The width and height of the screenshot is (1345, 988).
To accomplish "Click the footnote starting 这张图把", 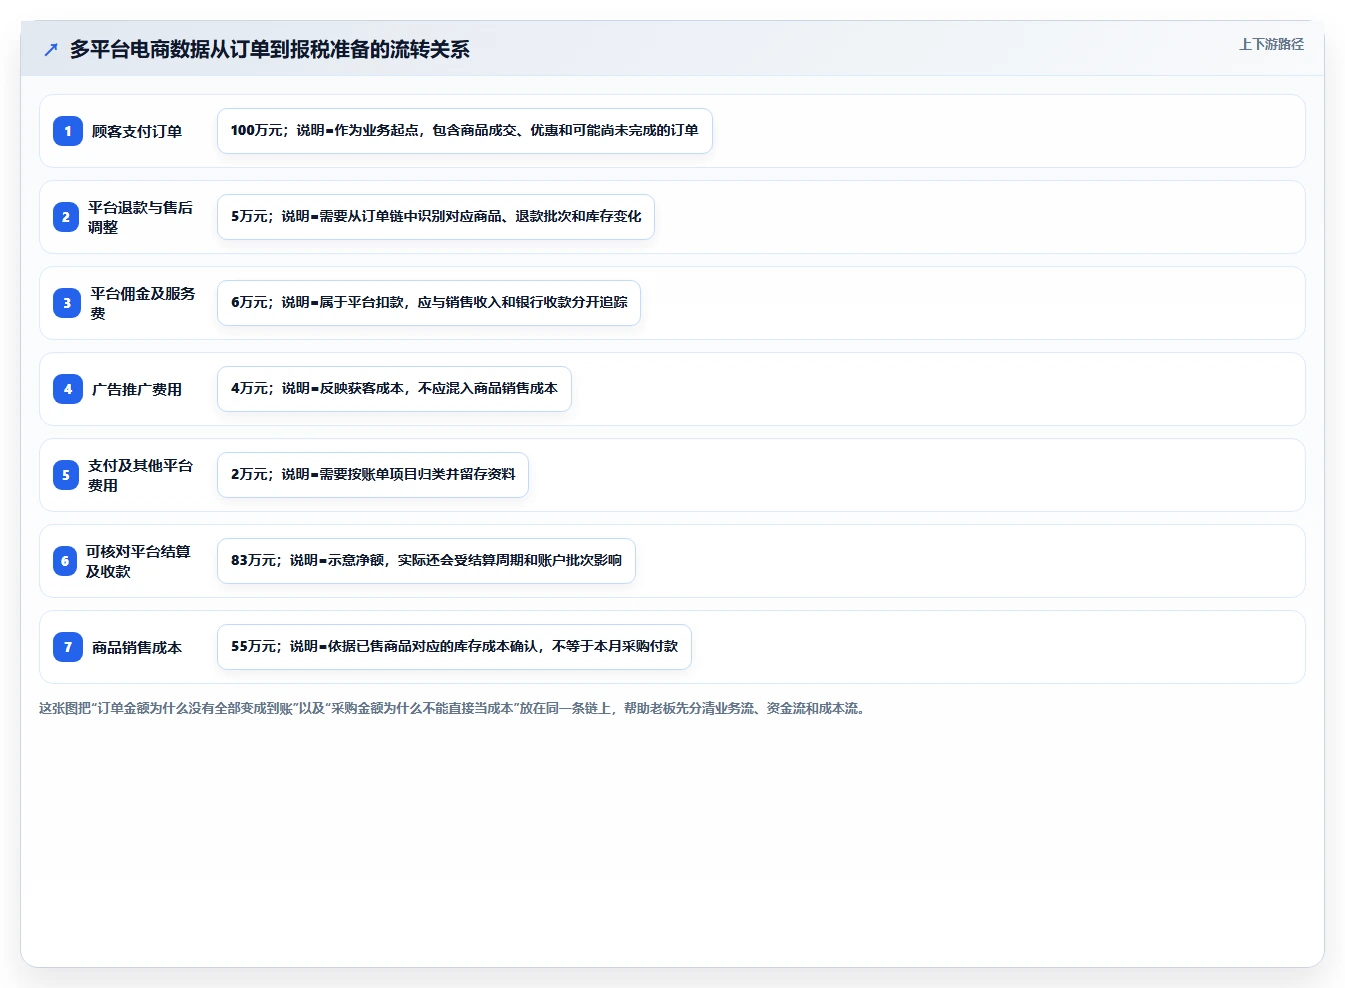I will (x=453, y=708).
